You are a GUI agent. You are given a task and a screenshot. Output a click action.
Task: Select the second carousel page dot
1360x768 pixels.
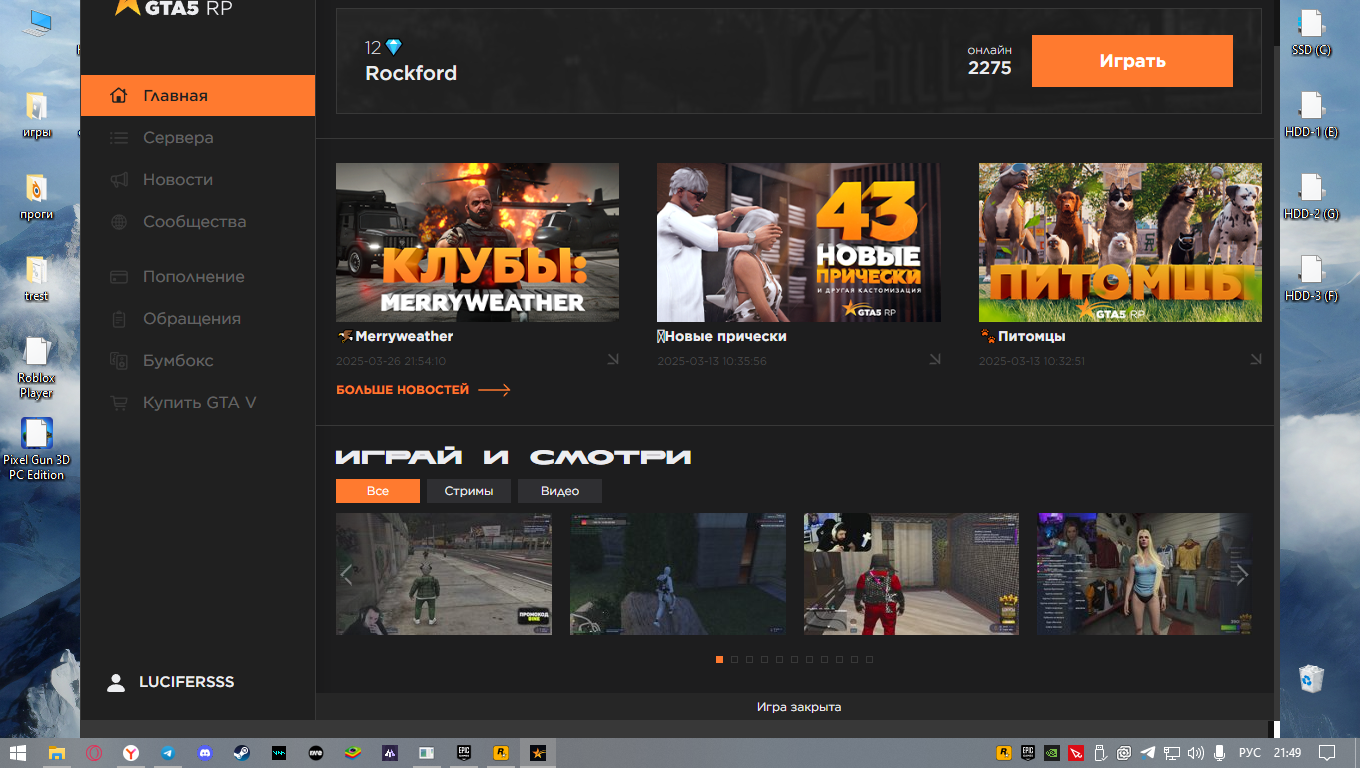[x=734, y=660]
